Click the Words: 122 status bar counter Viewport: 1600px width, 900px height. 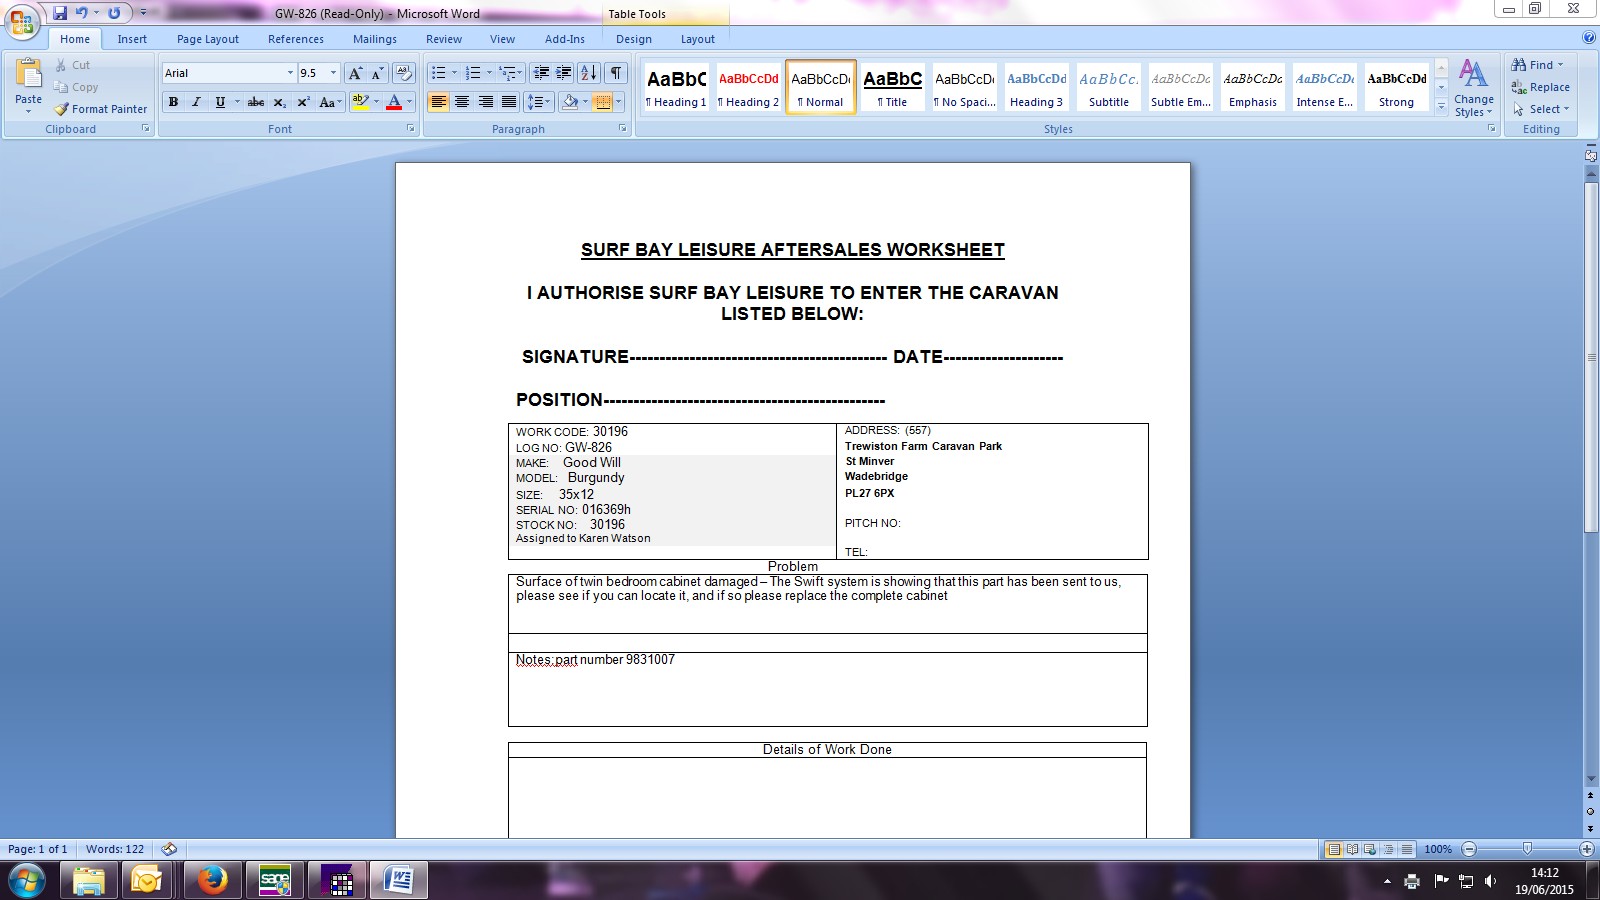pyautogui.click(x=115, y=849)
